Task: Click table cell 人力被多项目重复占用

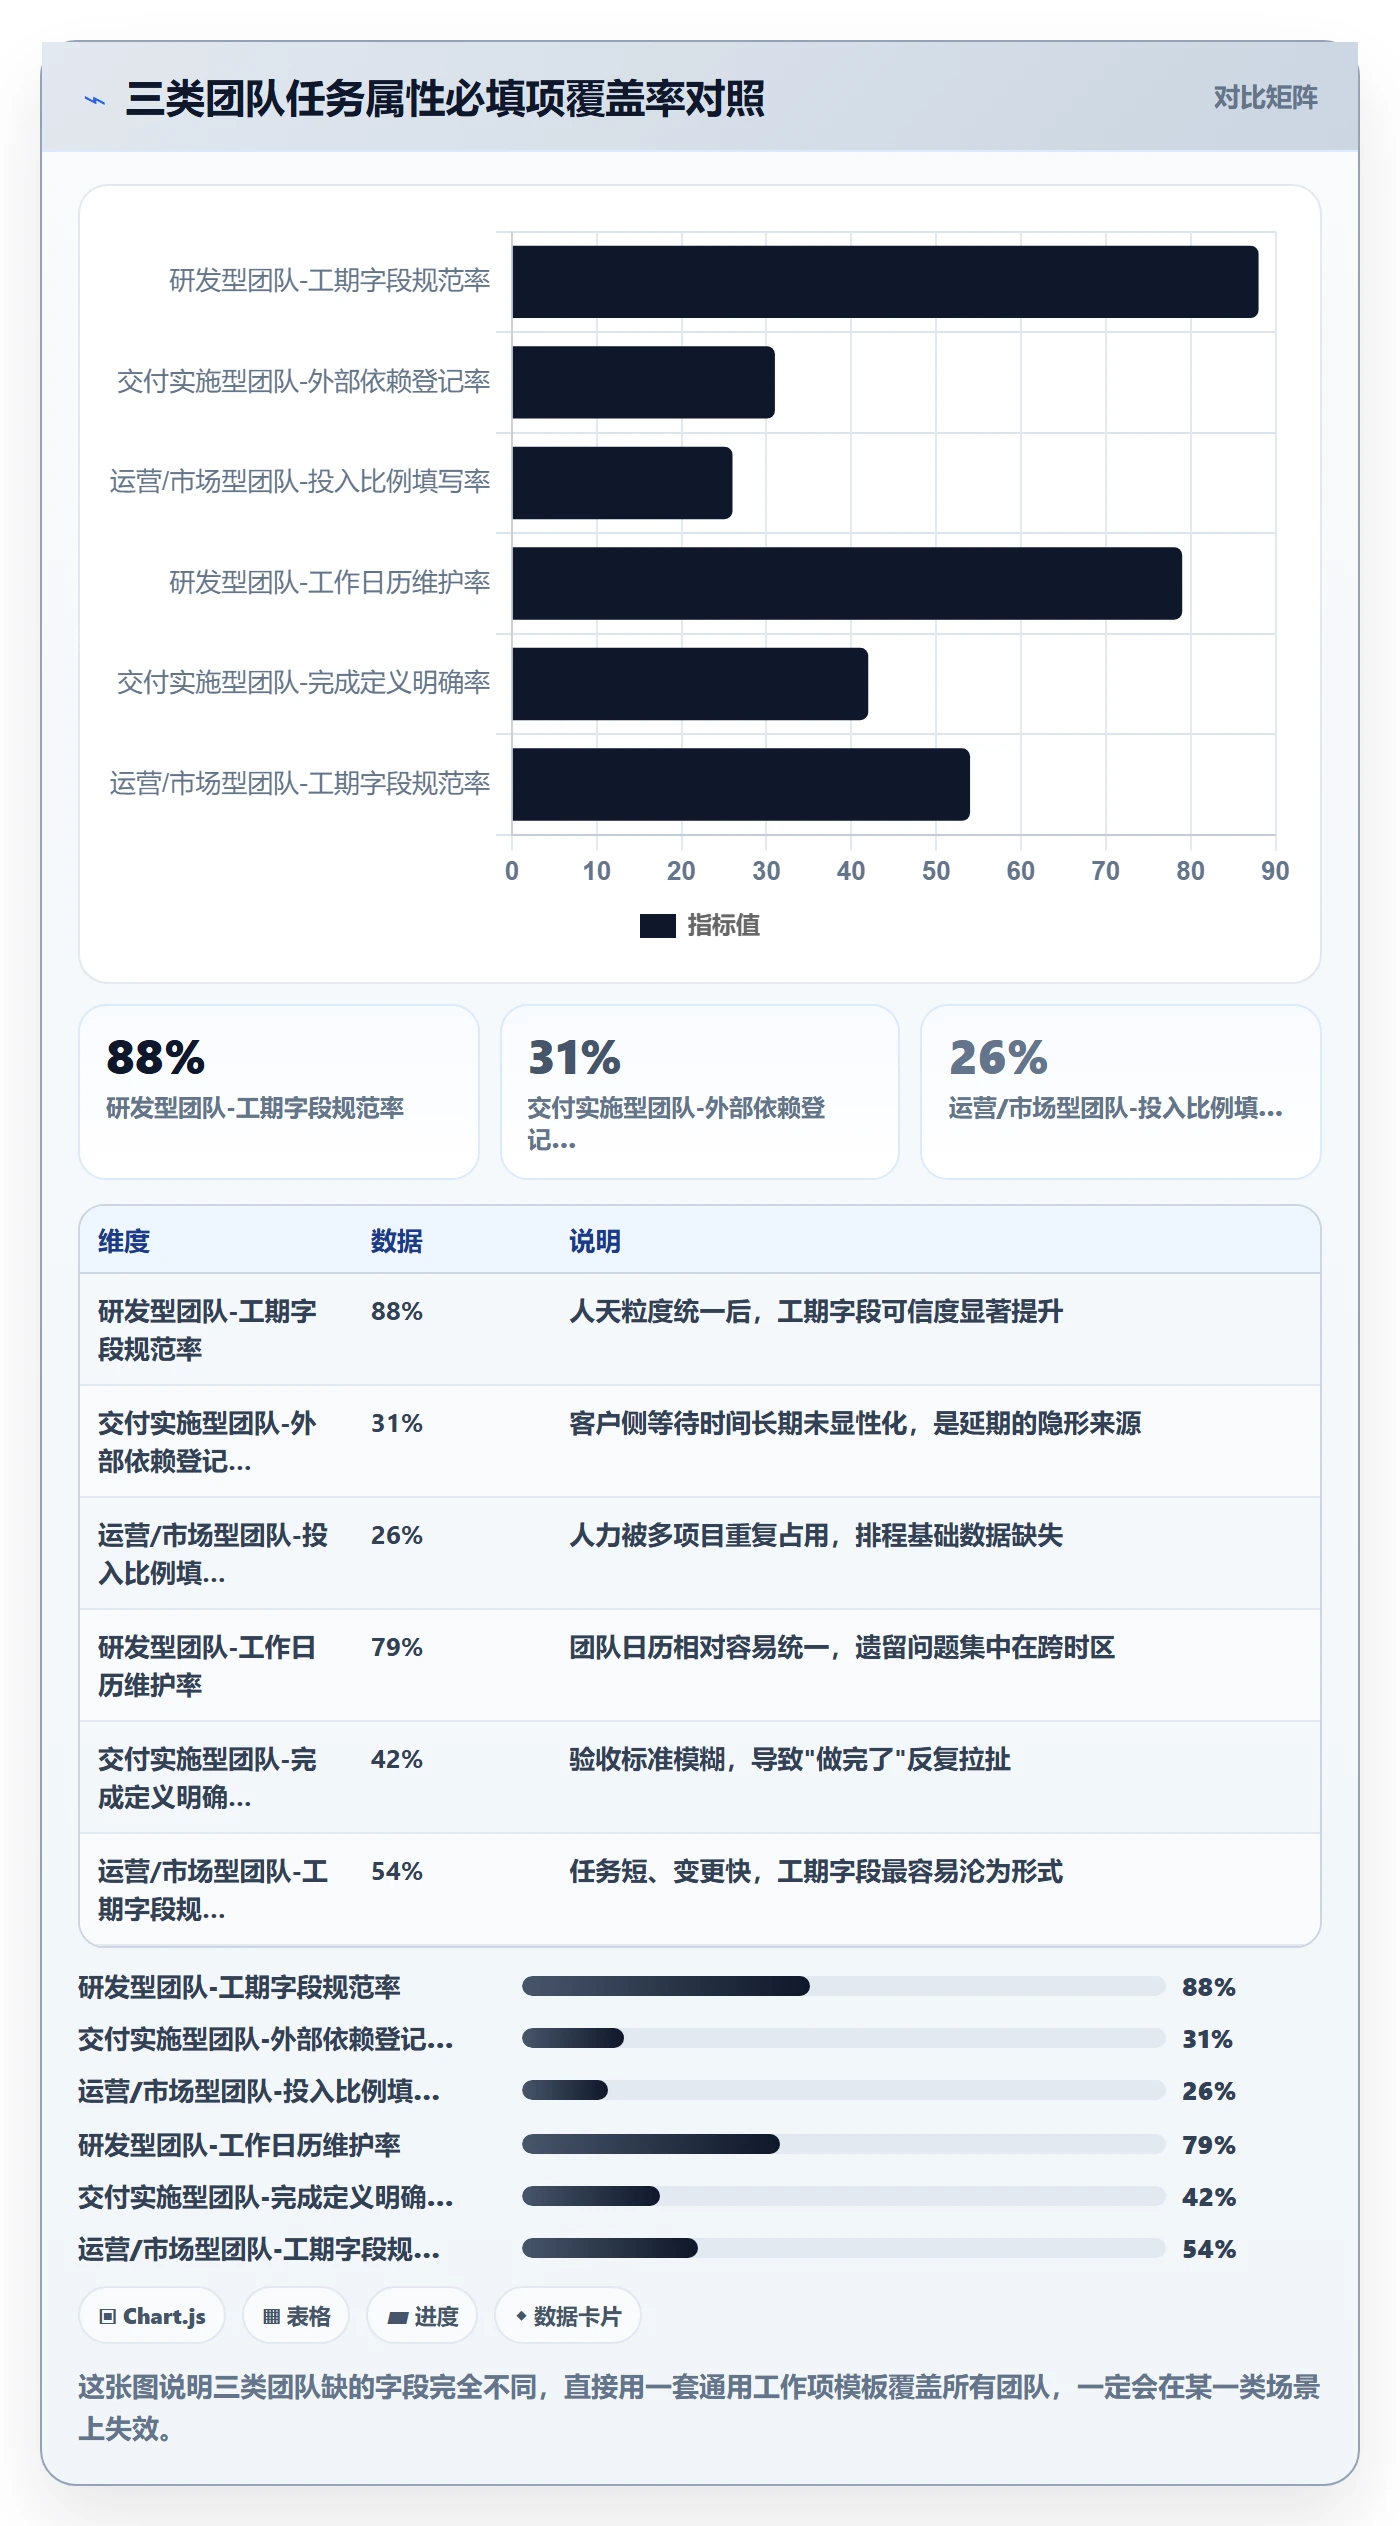Action: (816, 1535)
